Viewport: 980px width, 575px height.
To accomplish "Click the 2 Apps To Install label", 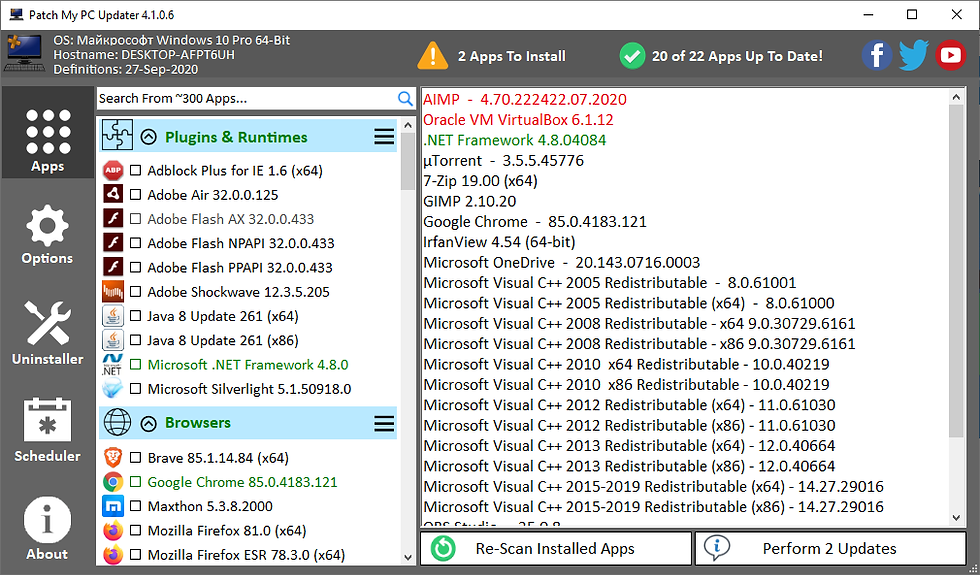I will tap(511, 56).
